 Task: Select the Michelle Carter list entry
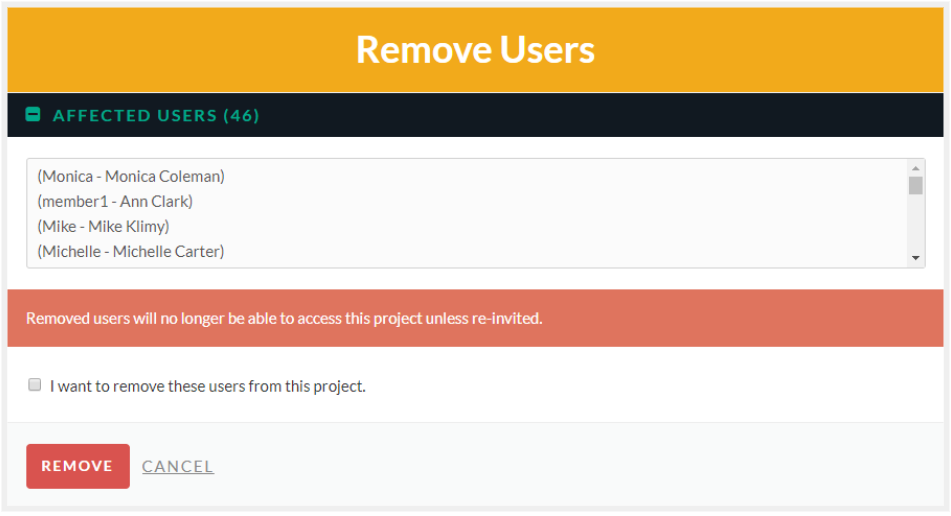tap(131, 251)
